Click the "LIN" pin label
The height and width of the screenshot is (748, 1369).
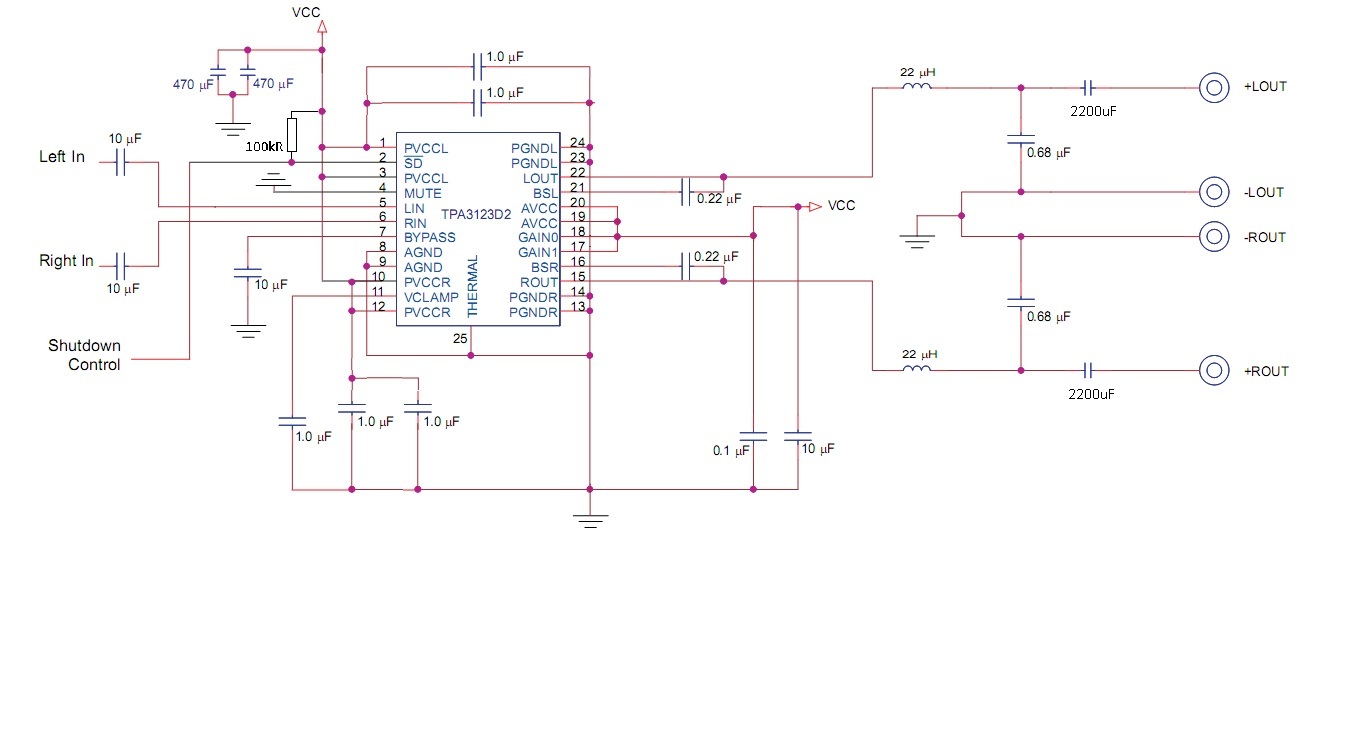point(414,208)
